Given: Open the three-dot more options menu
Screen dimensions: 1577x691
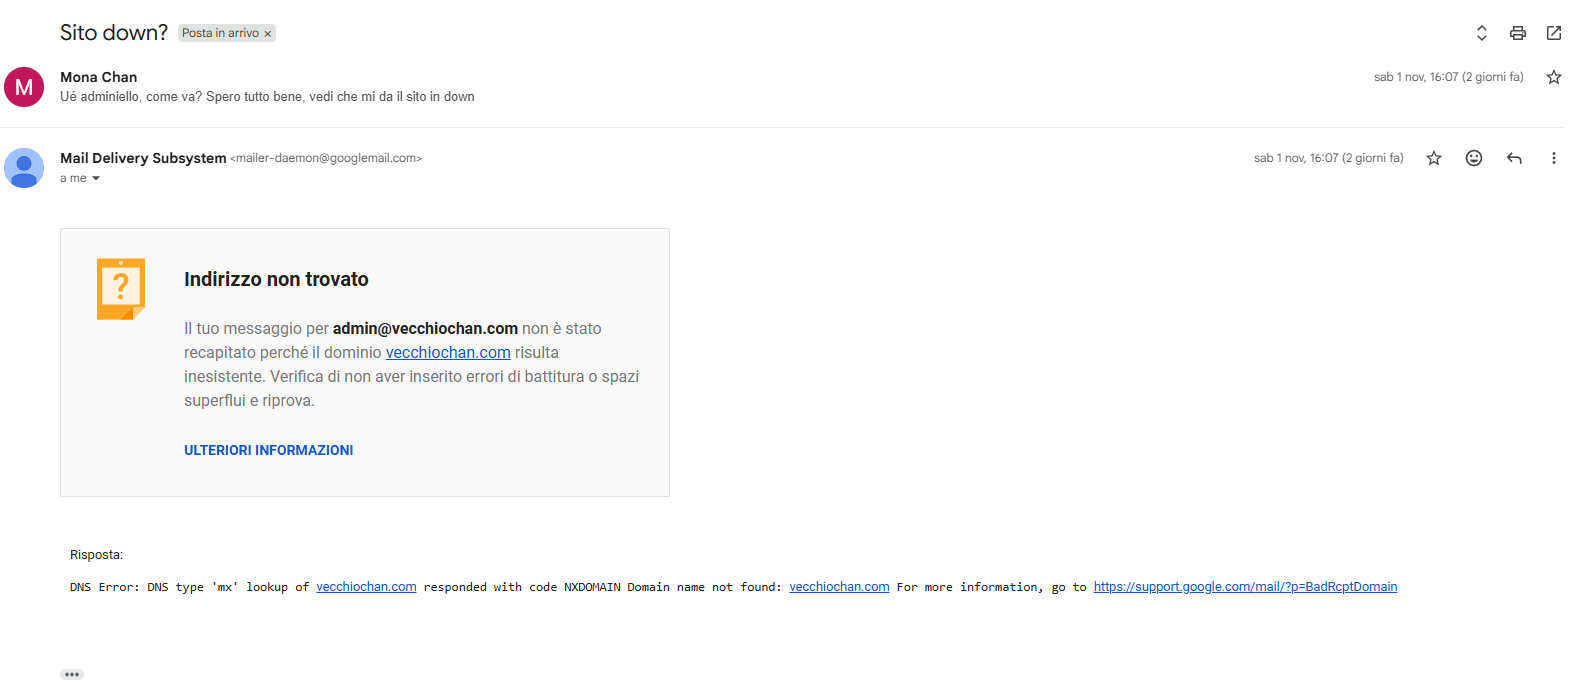Looking at the screenshot, I should click(1553, 158).
